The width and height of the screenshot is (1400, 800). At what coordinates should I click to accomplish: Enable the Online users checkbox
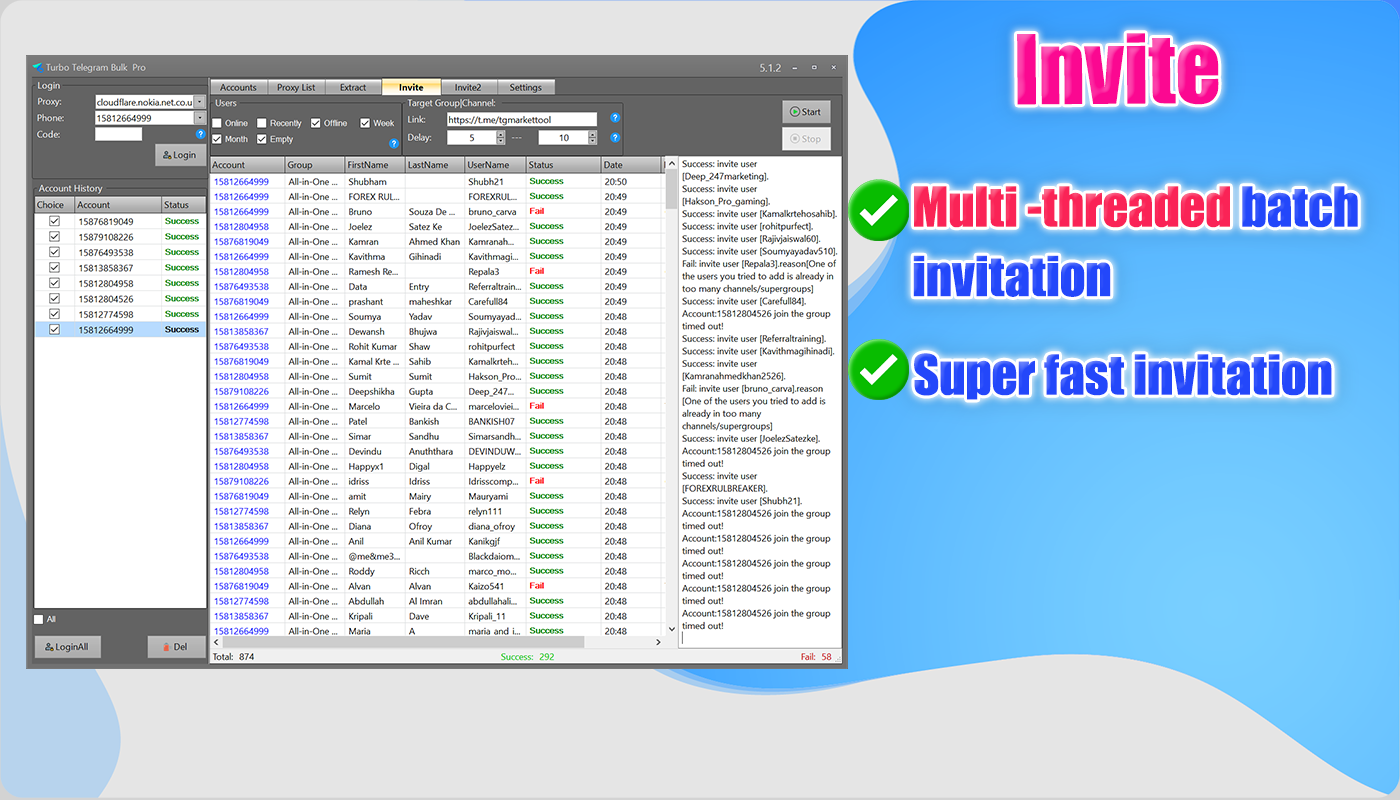coord(217,123)
